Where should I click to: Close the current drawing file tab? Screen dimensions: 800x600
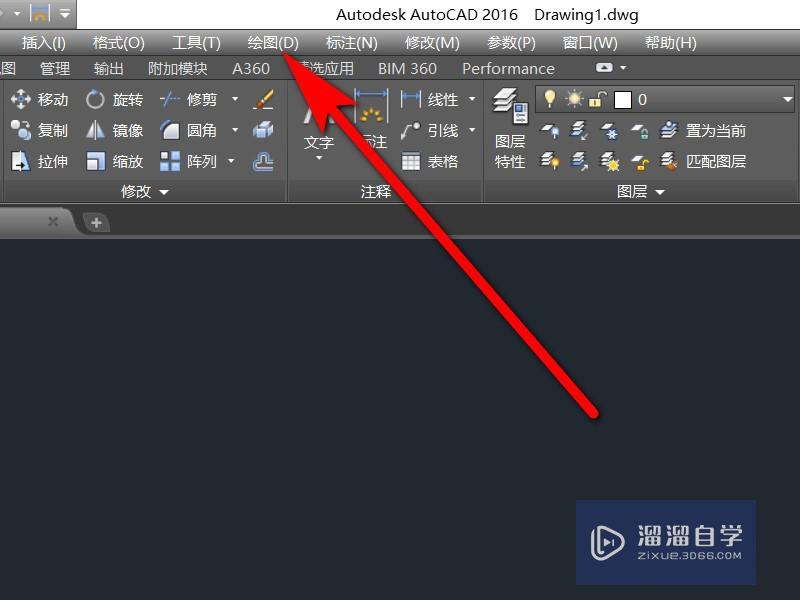pos(53,221)
